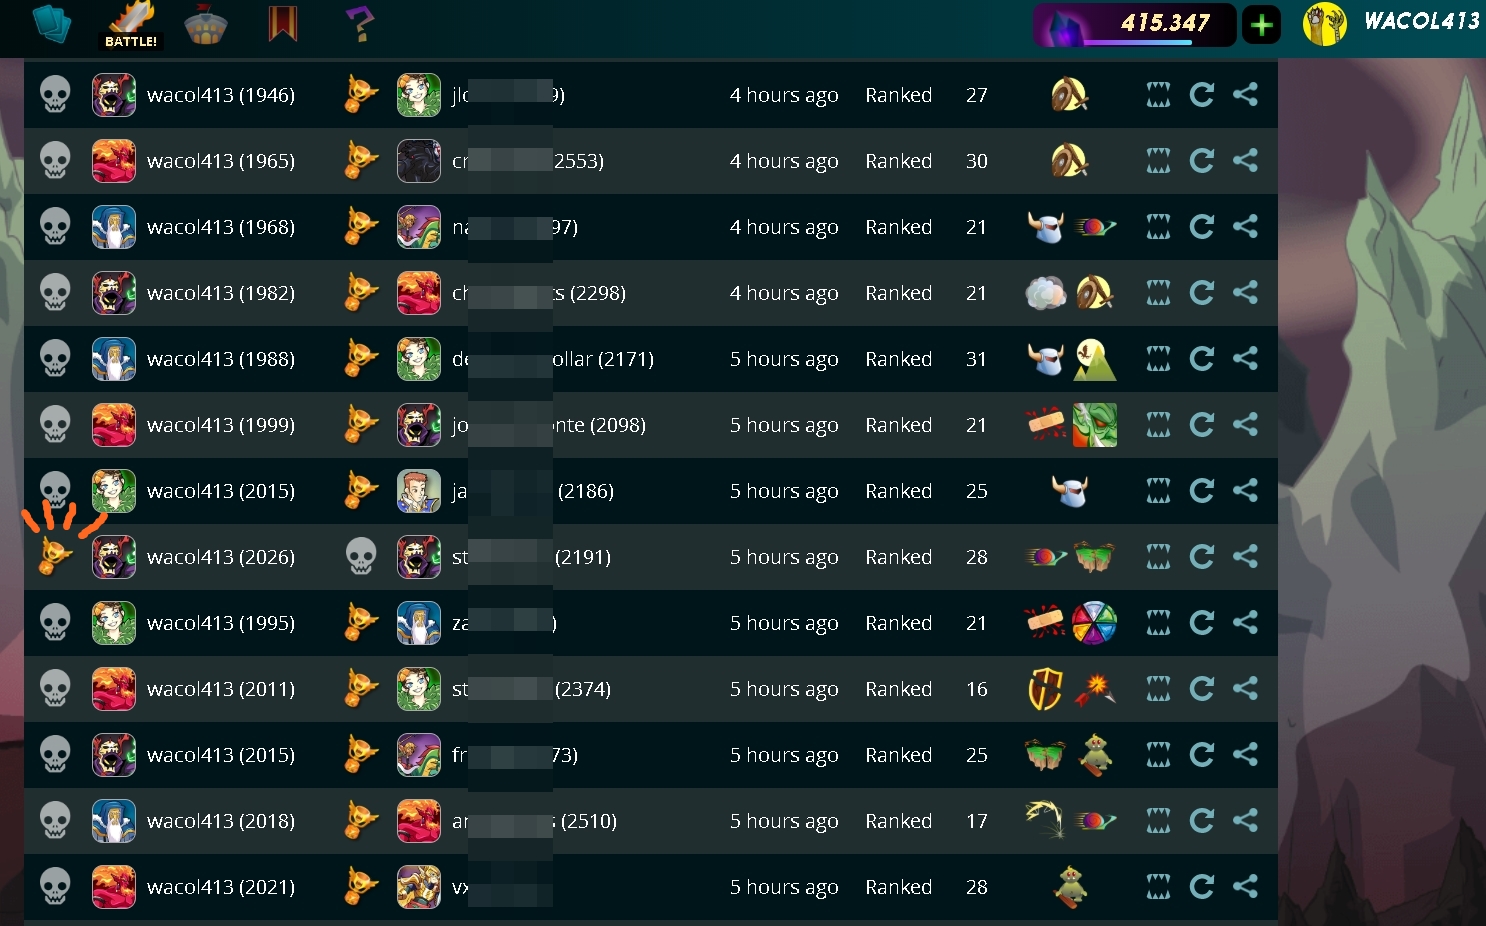Open the castle guild icon in top bar
This screenshot has height=926, width=1486.
point(206,24)
